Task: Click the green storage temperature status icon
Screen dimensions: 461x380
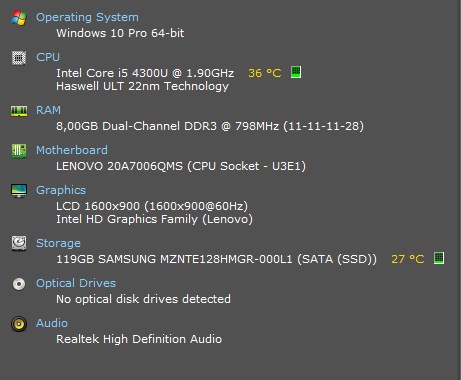Action: coord(439,258)
